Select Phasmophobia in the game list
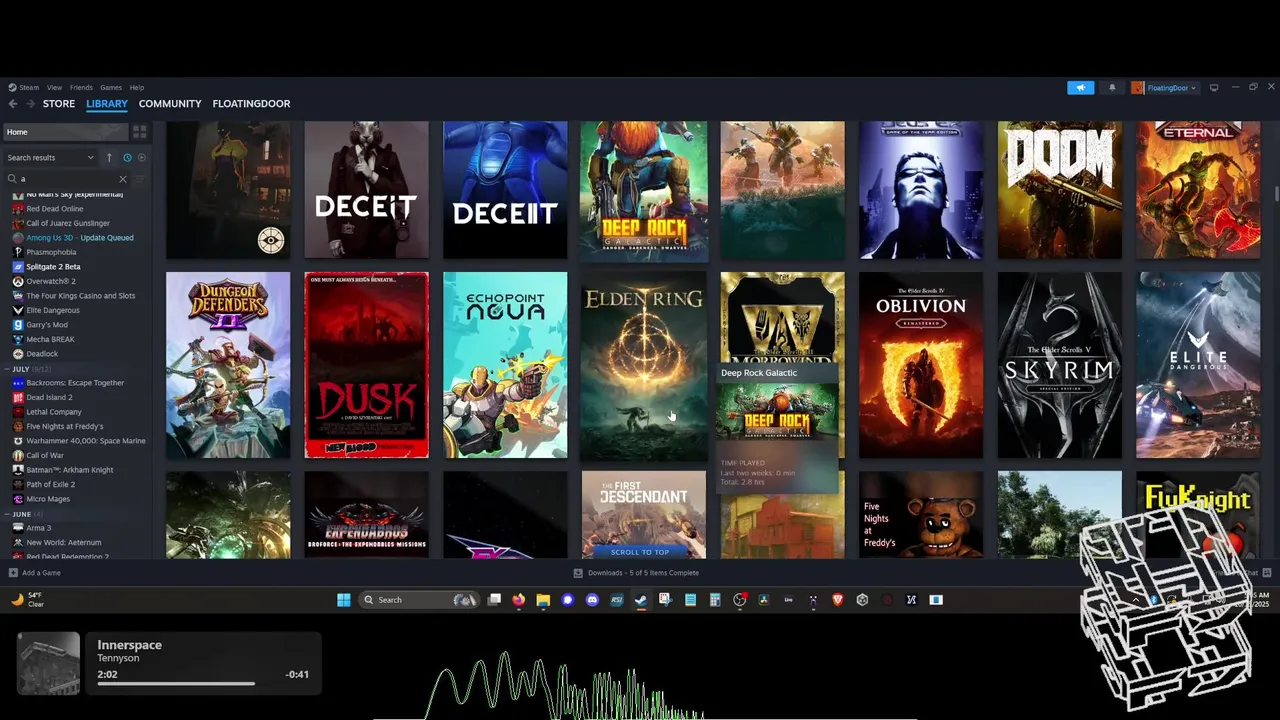 [51, 252]
